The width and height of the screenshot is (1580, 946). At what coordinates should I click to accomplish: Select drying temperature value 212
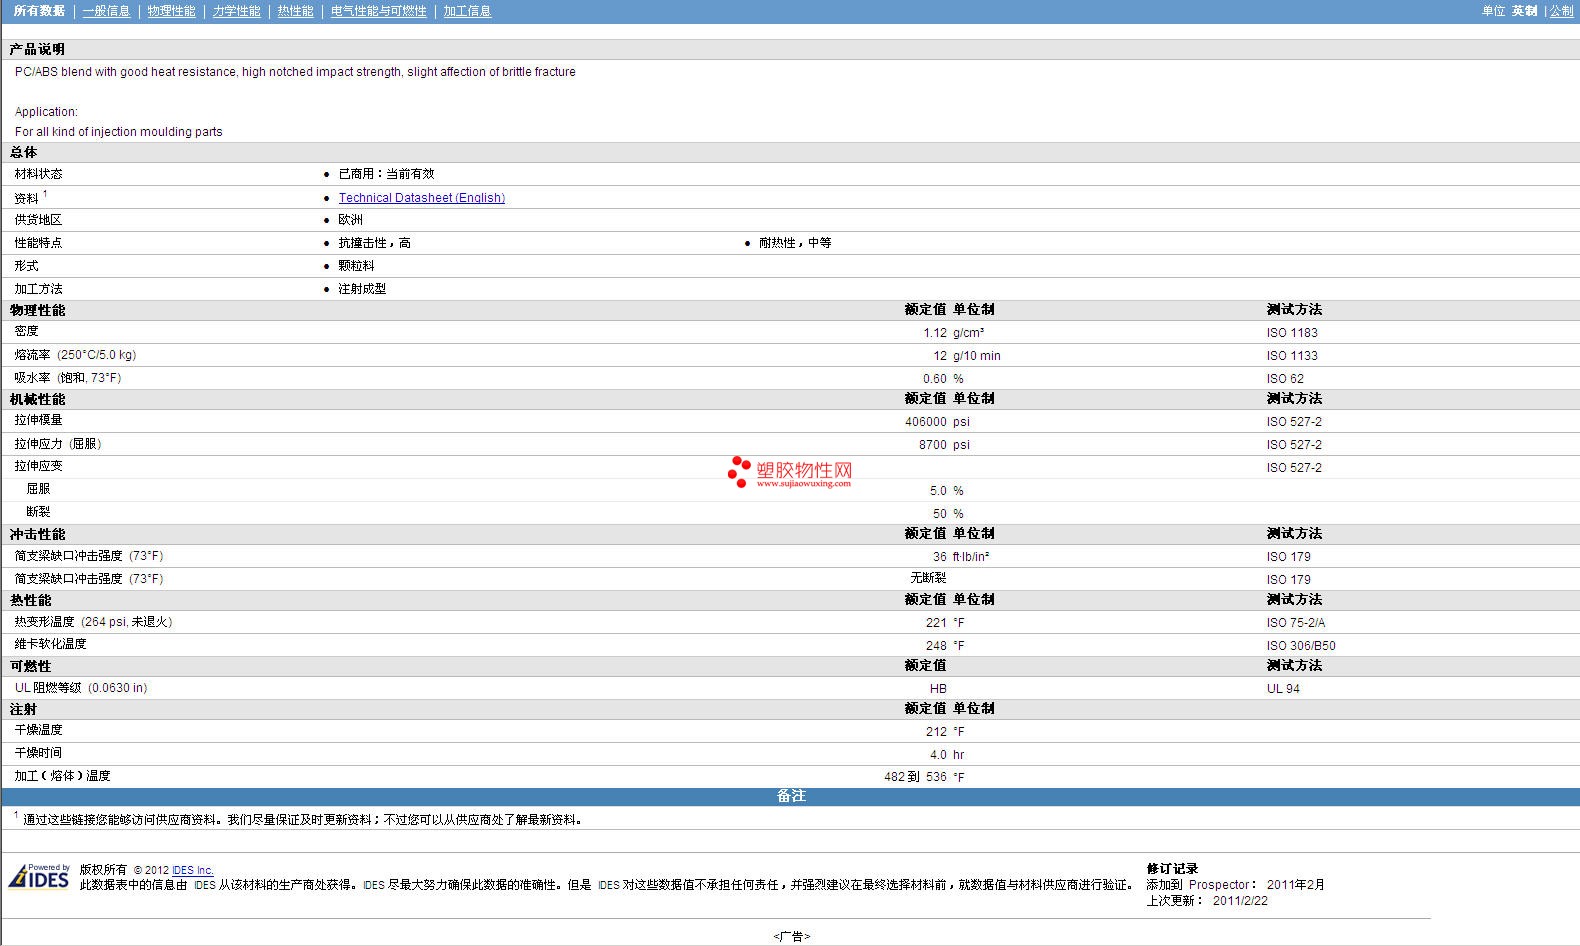[936, 732]
